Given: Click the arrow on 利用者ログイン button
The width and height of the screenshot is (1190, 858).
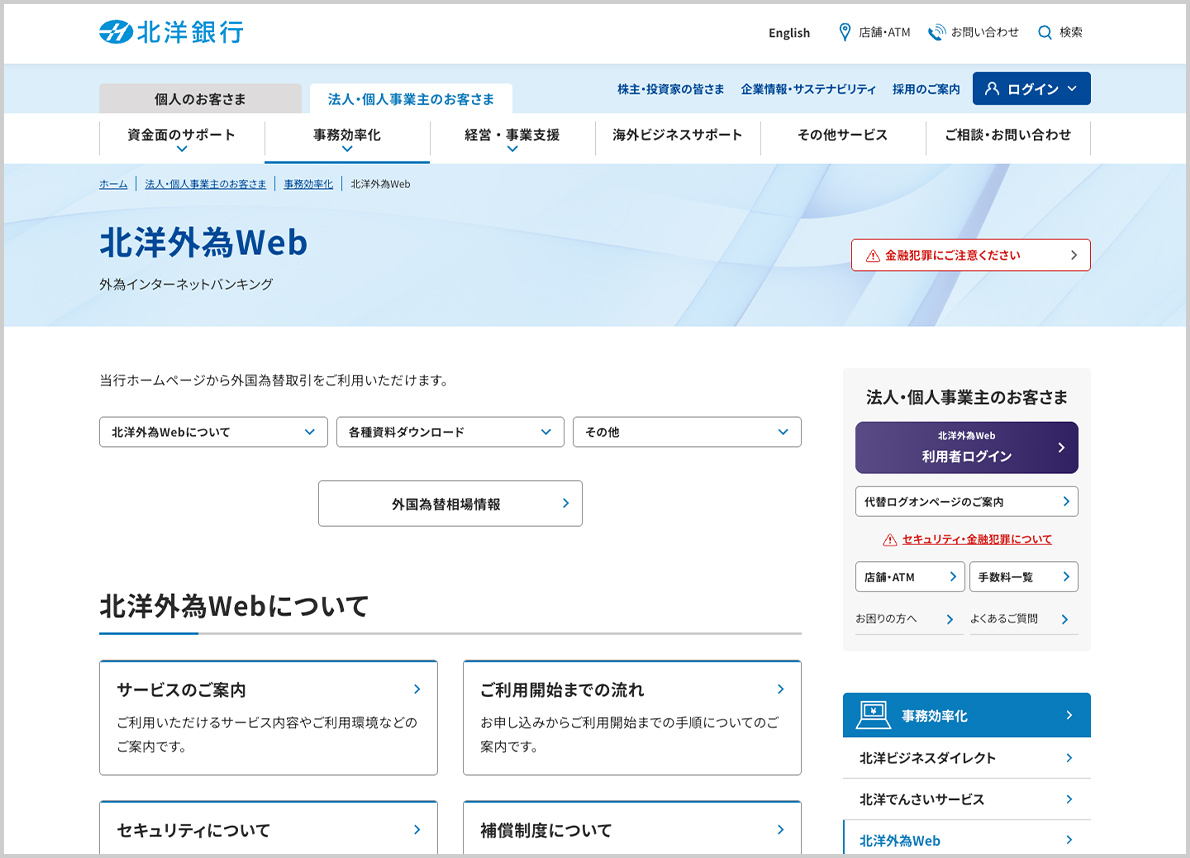Looking at the screenshot, I should (x=1061, y=448).
